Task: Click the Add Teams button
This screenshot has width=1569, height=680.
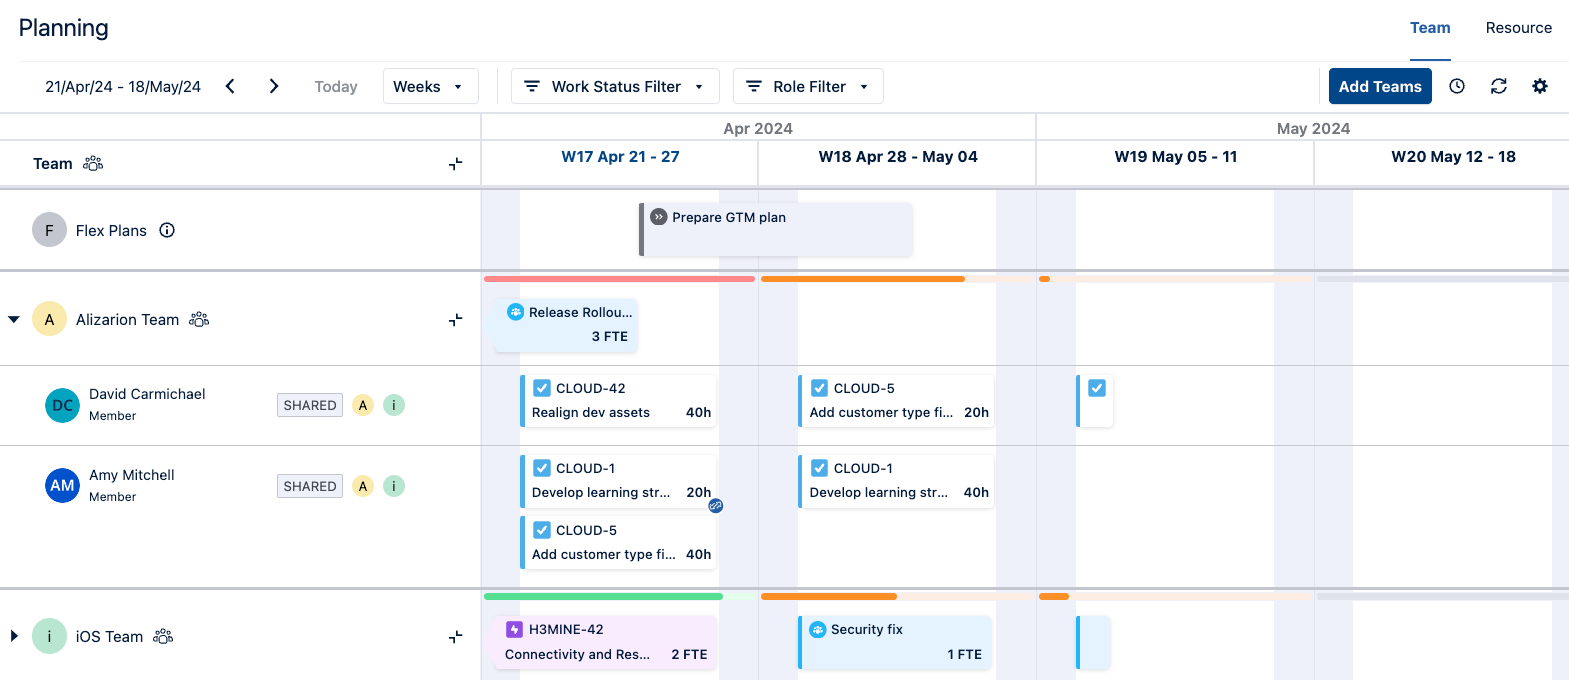Action: pyautogui.click(x=1379, y=86)
